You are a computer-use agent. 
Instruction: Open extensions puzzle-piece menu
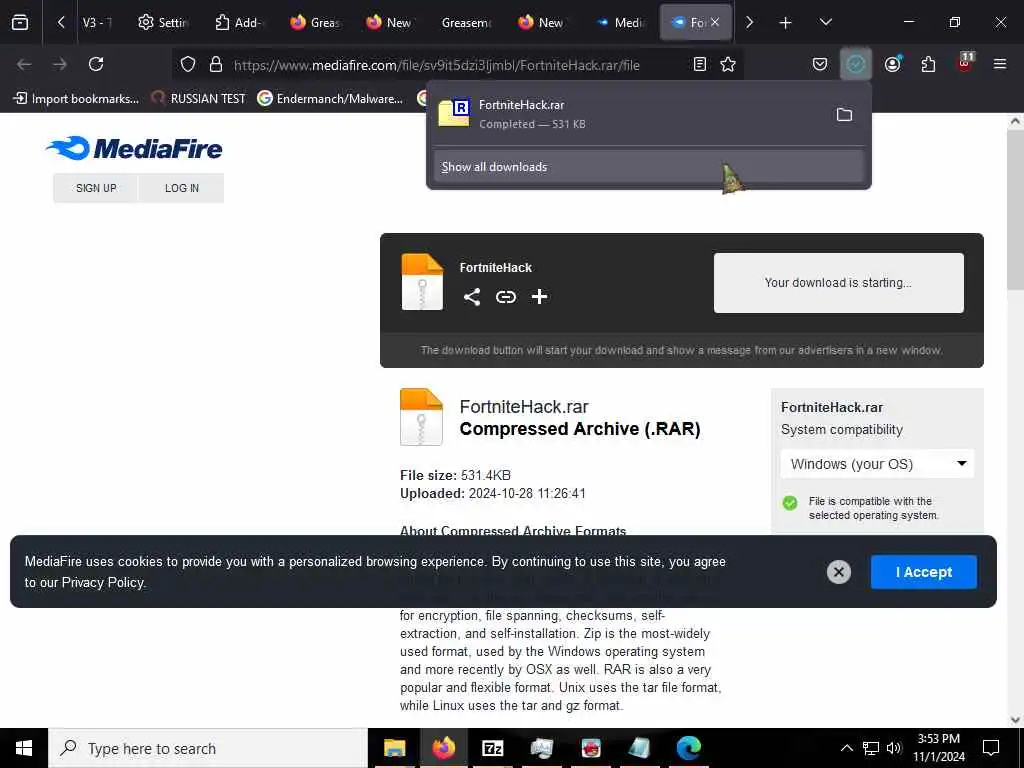928,64
